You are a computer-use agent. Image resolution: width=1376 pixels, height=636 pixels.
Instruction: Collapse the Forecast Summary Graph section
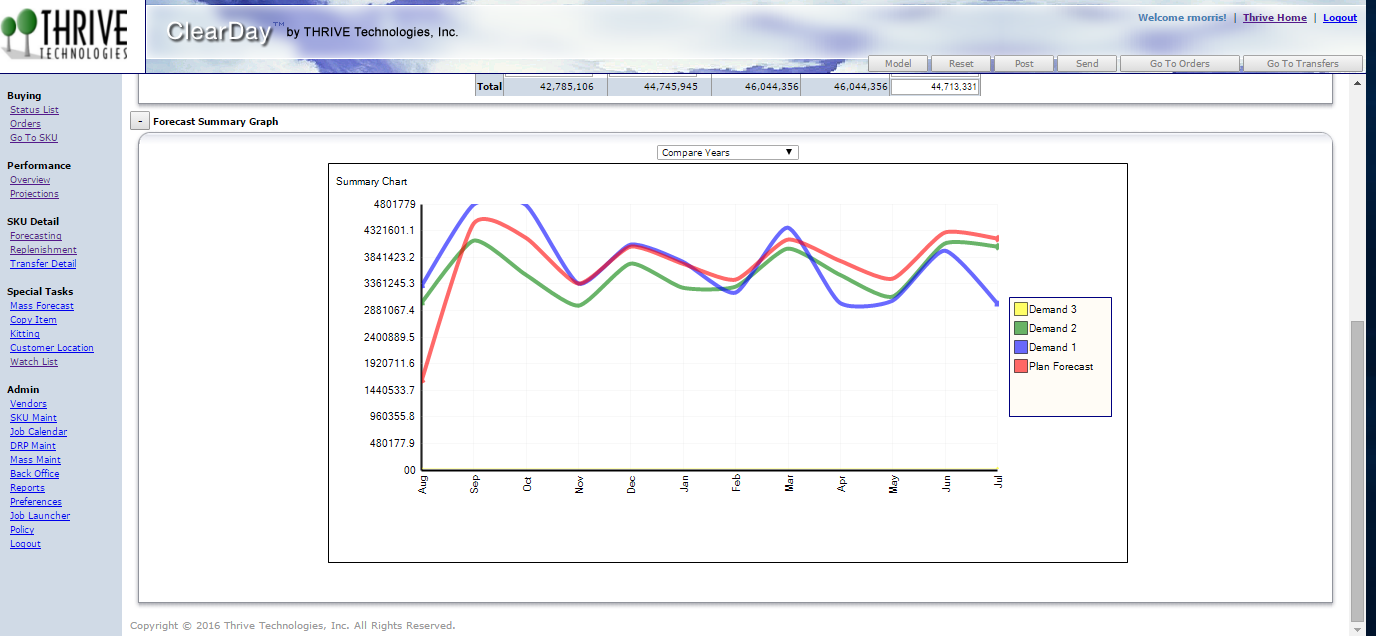tap(140, 121)
